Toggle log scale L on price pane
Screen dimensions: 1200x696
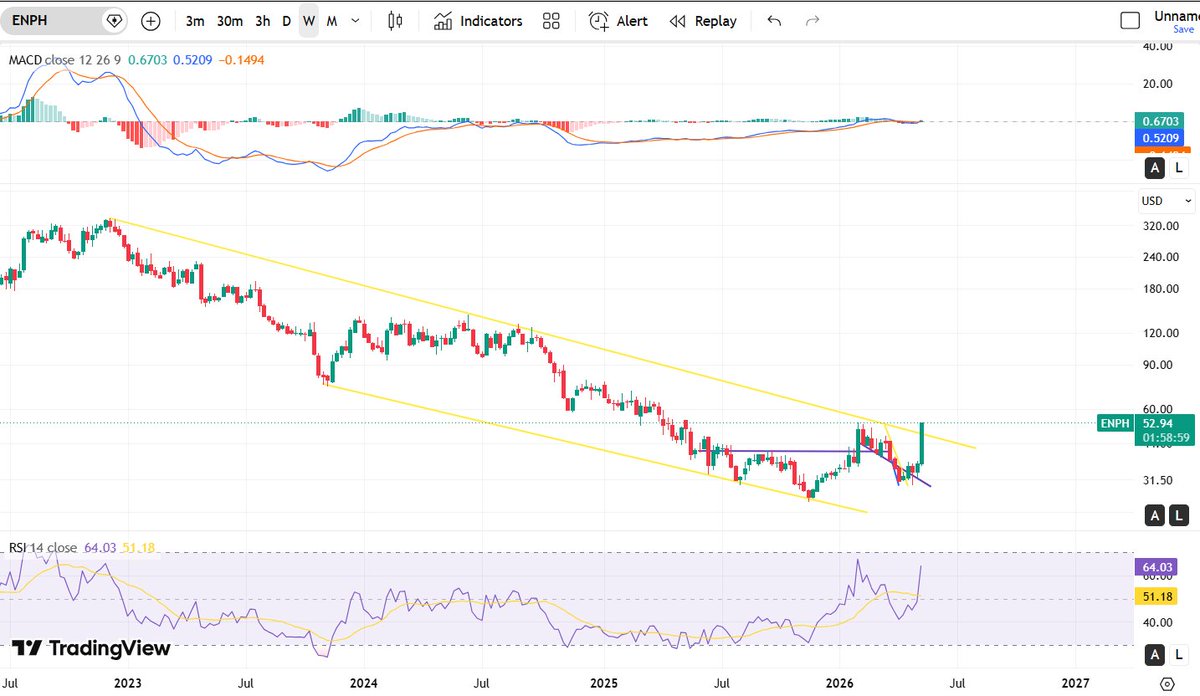point(1180,516)
